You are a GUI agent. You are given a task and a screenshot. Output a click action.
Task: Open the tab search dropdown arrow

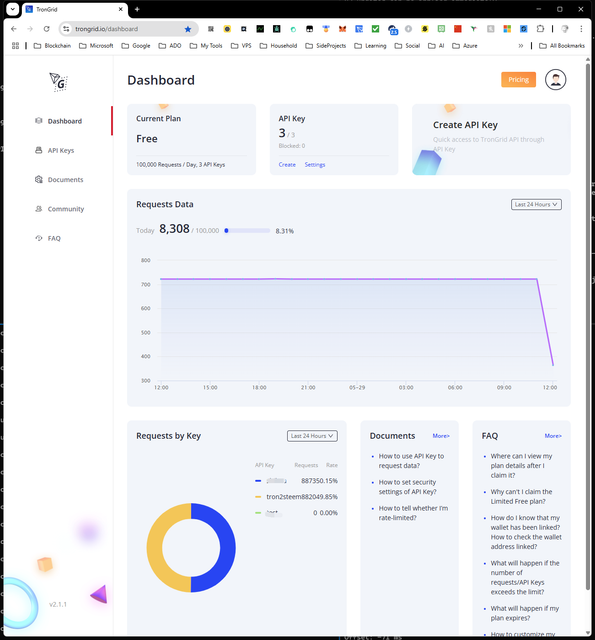(x=13, y=9)
